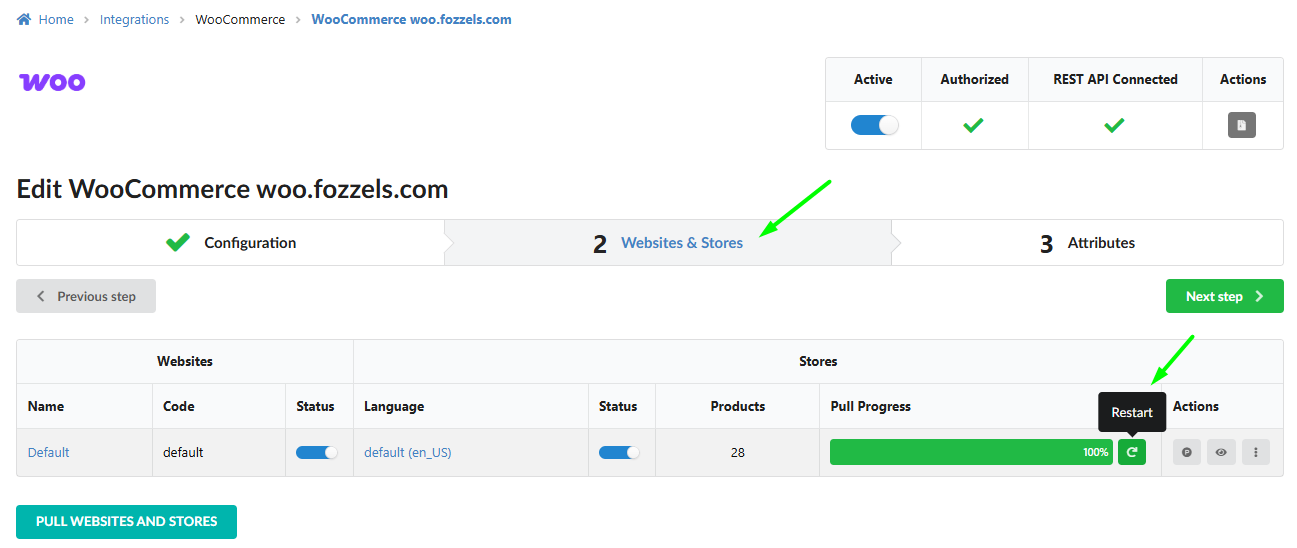
Task: Open default (en_US) store language link
Action: [408, 452]
